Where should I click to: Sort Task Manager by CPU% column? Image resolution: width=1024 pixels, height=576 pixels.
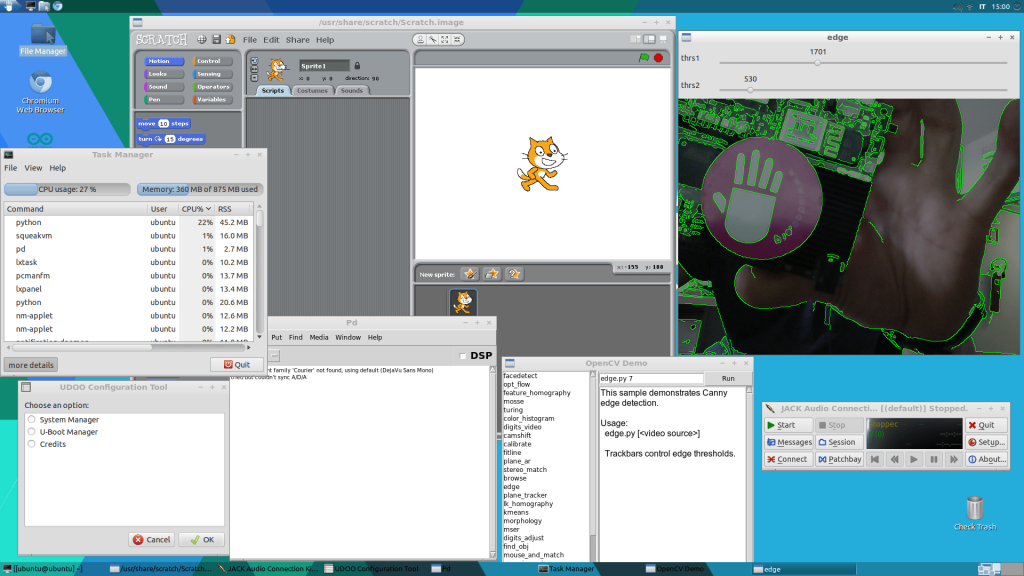[x=196, y=209]
